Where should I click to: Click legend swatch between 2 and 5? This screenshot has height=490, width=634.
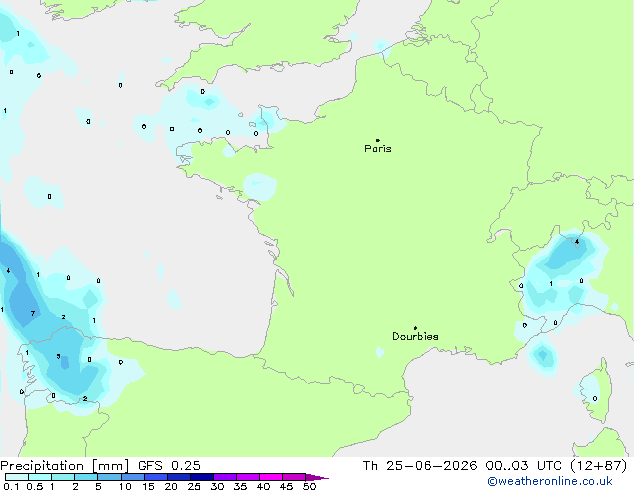(x=87, y=477)
